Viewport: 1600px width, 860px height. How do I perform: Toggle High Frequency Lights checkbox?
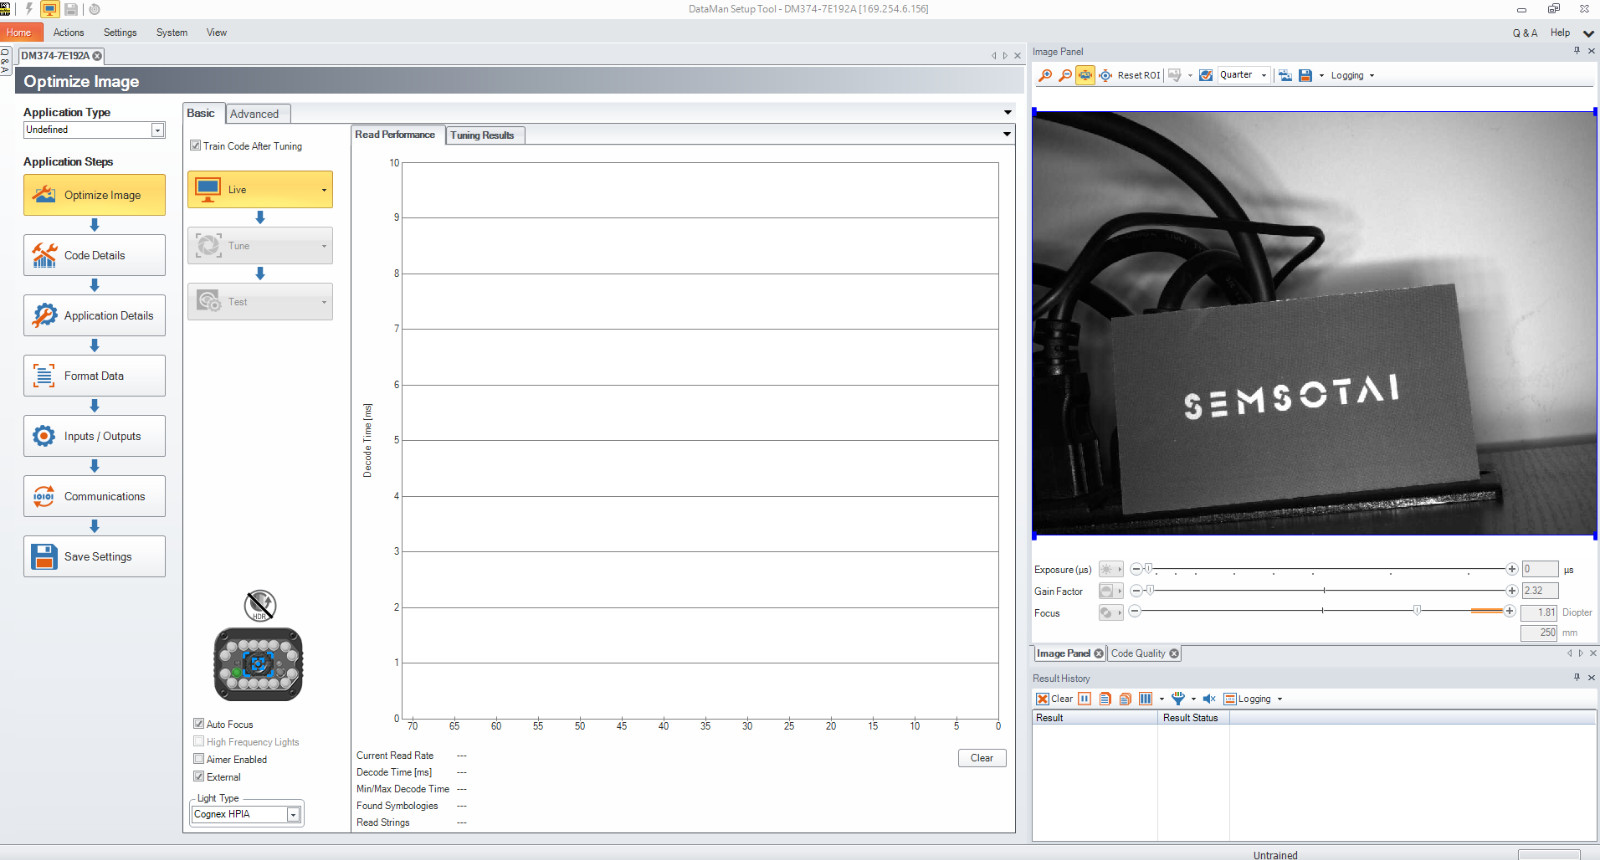point(199,742)
